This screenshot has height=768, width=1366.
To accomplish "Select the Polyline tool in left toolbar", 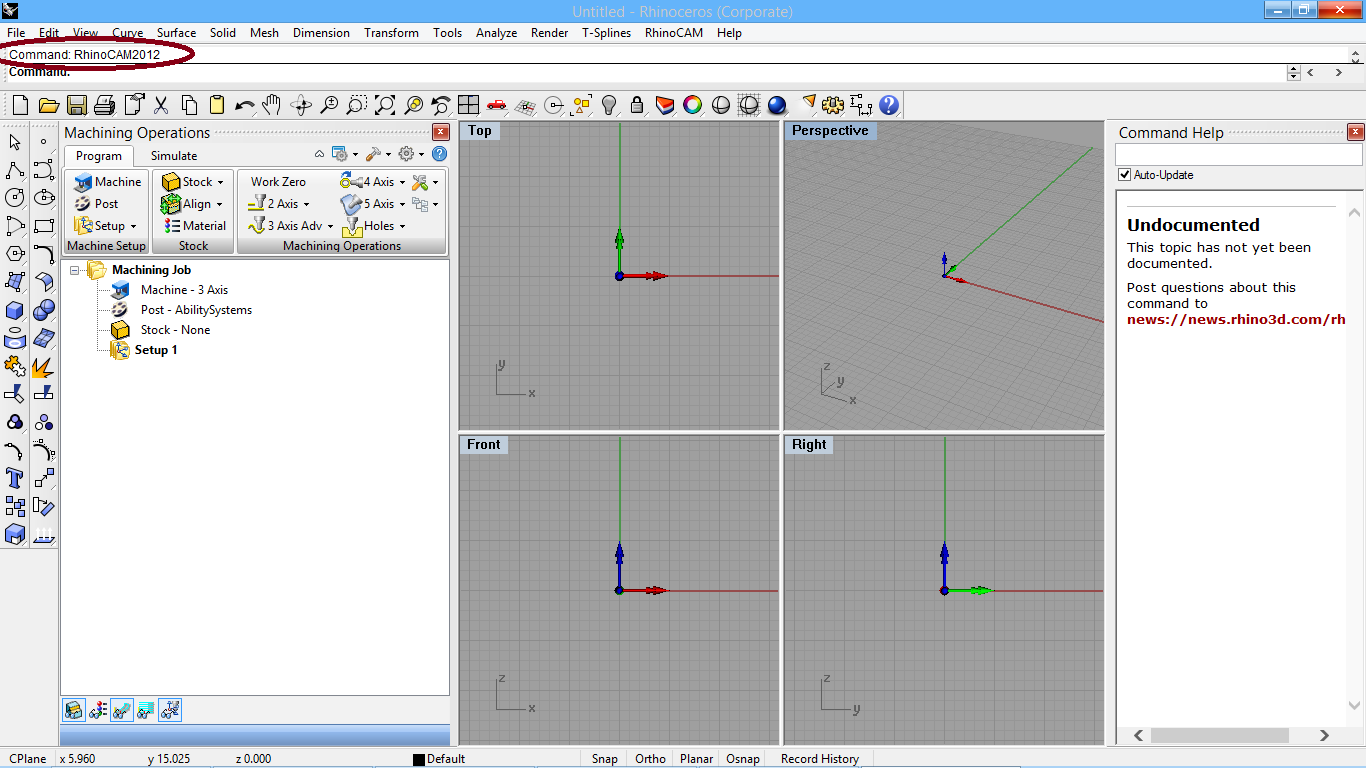I will pyautogui.click(x=15, y=170).
